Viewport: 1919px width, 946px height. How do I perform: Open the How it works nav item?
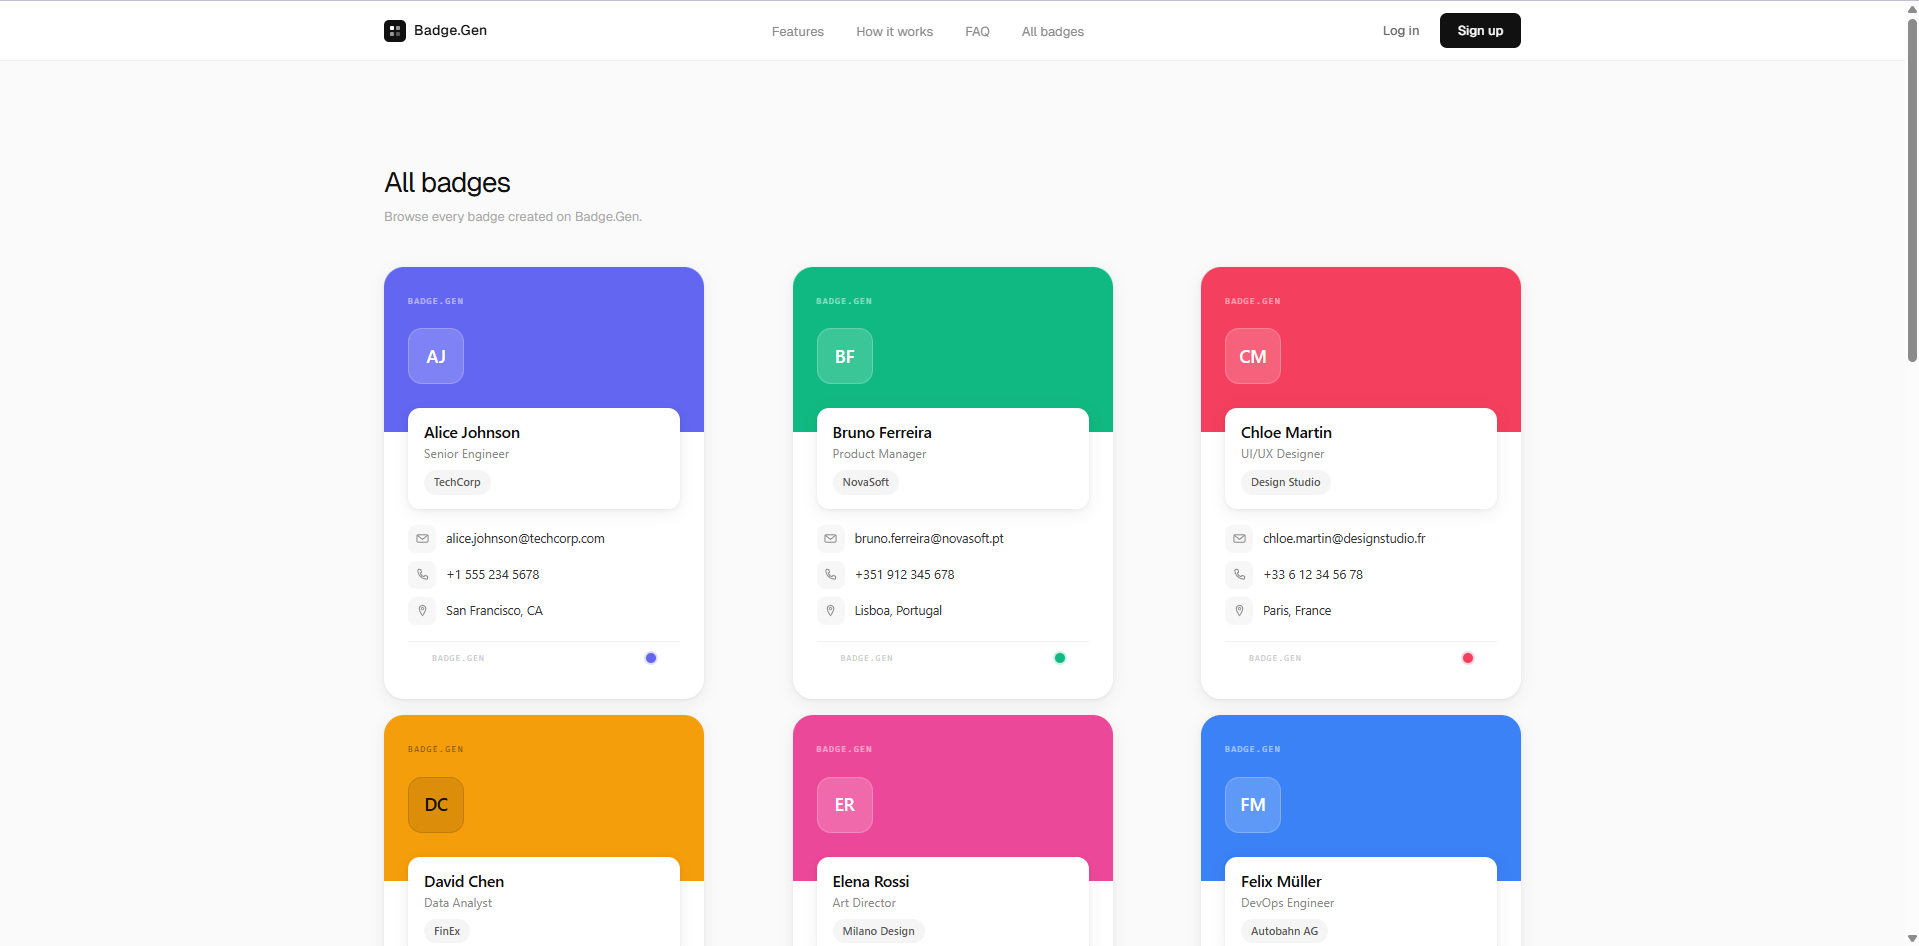click(x=894, y=32)
